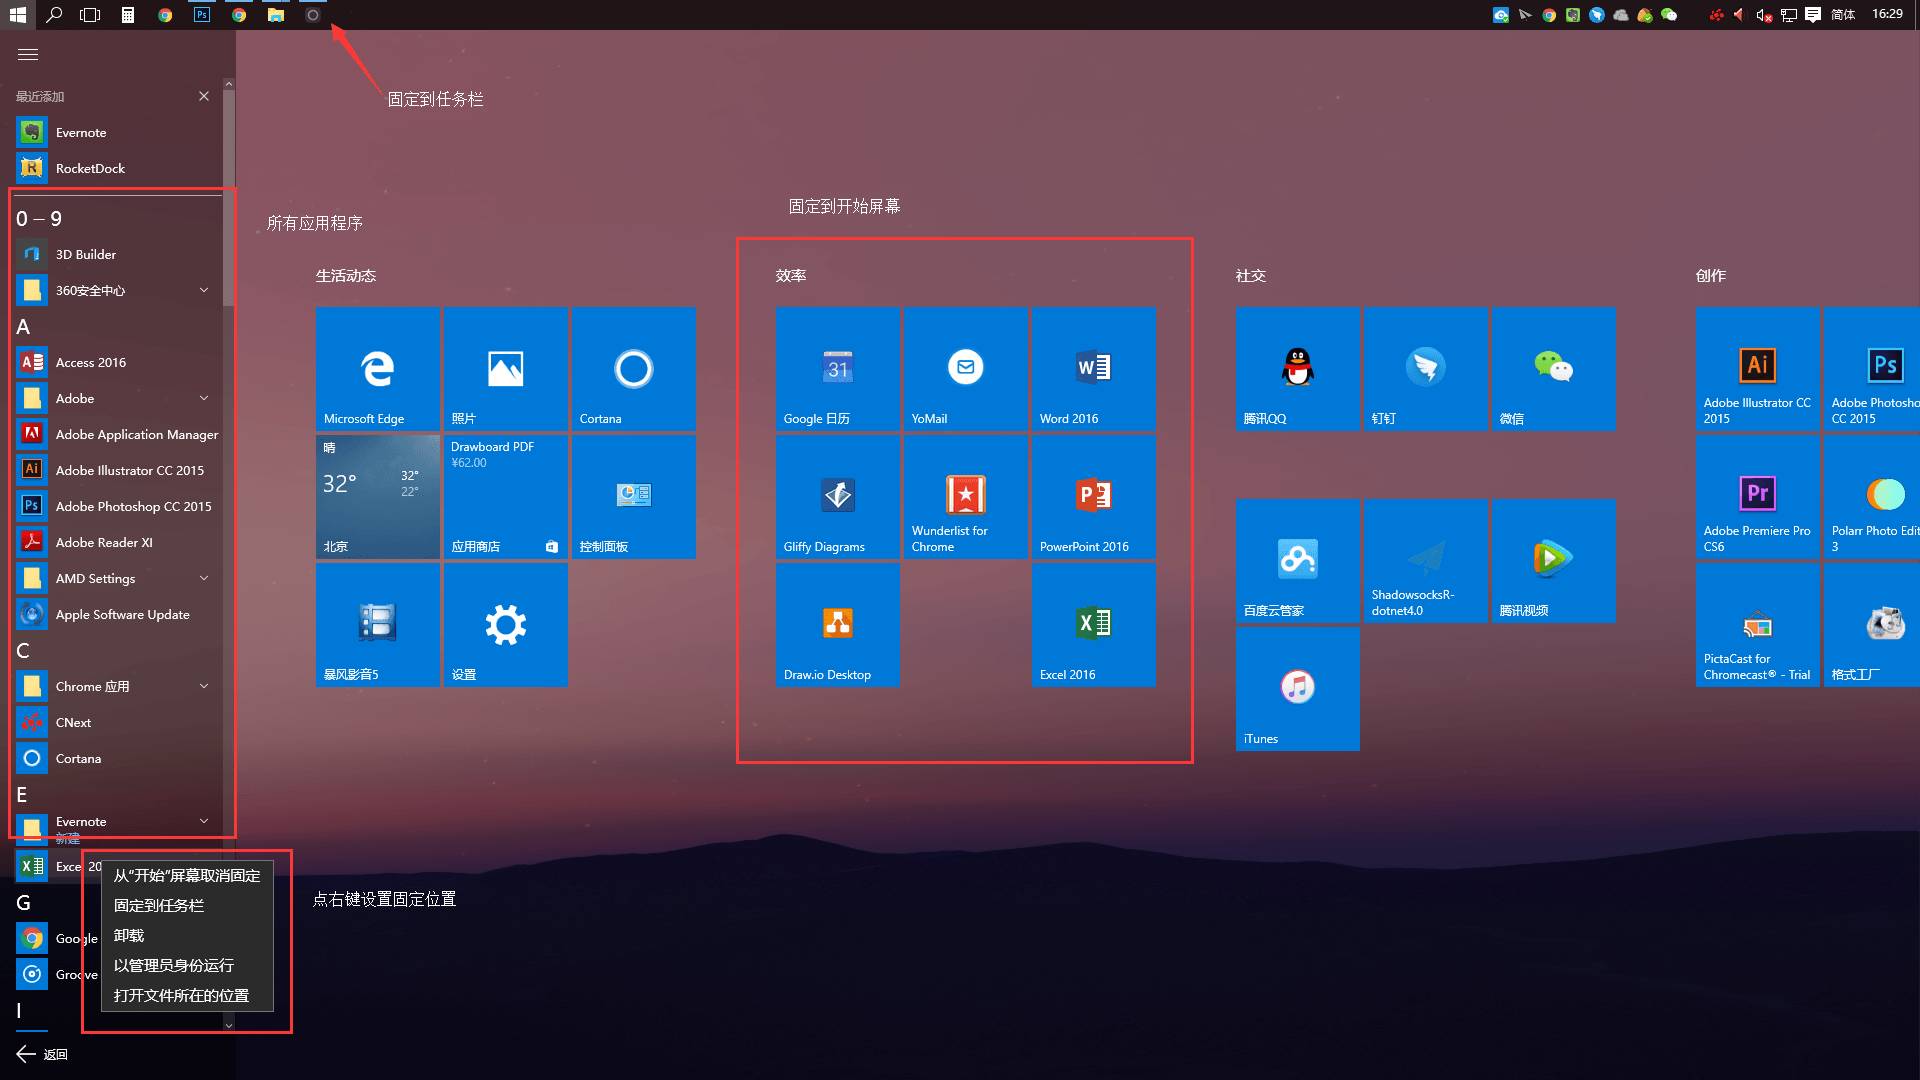Open the Word 2016 tile
This screenshot has height=1080, width=1920.
coord(1093,368)
